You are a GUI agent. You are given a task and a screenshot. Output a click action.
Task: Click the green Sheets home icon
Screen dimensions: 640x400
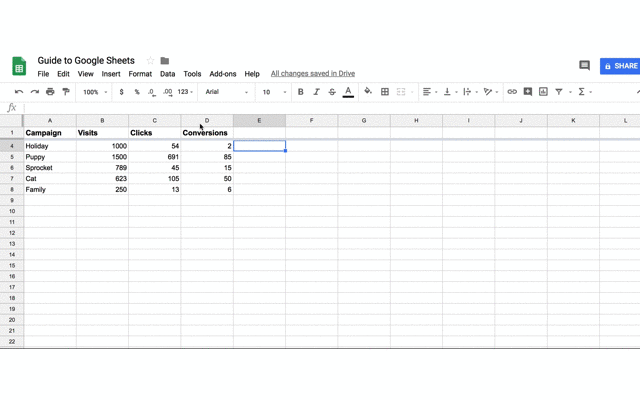(x=19, y=66)
